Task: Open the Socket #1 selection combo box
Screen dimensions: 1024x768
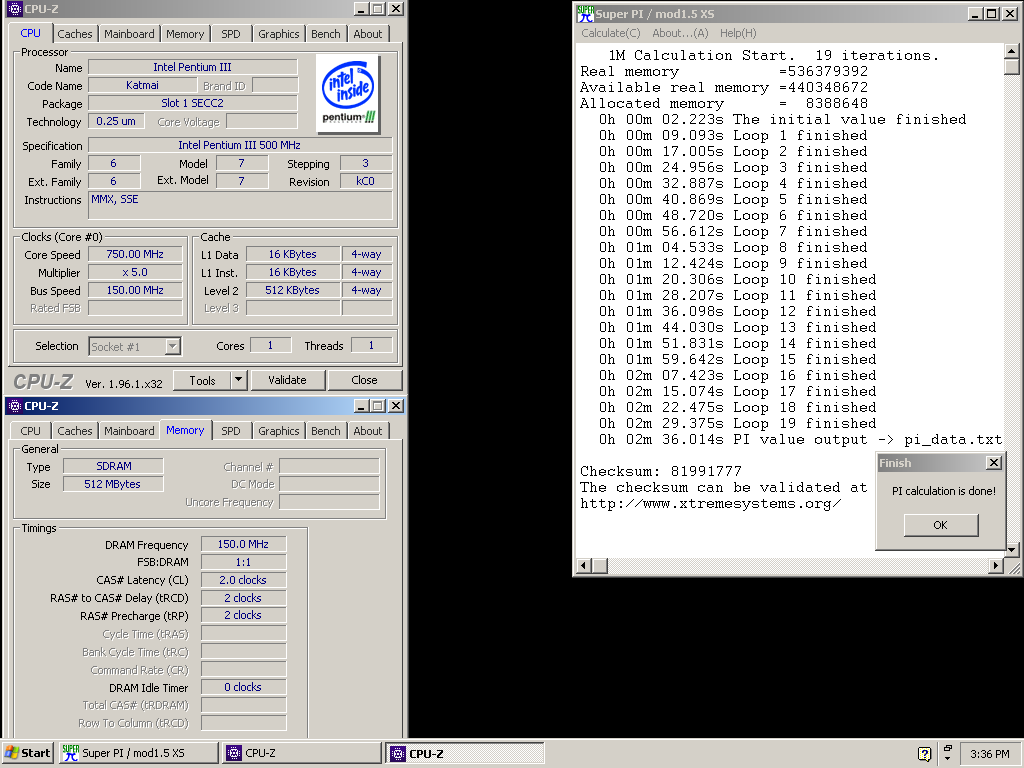Action: [135, 346]
